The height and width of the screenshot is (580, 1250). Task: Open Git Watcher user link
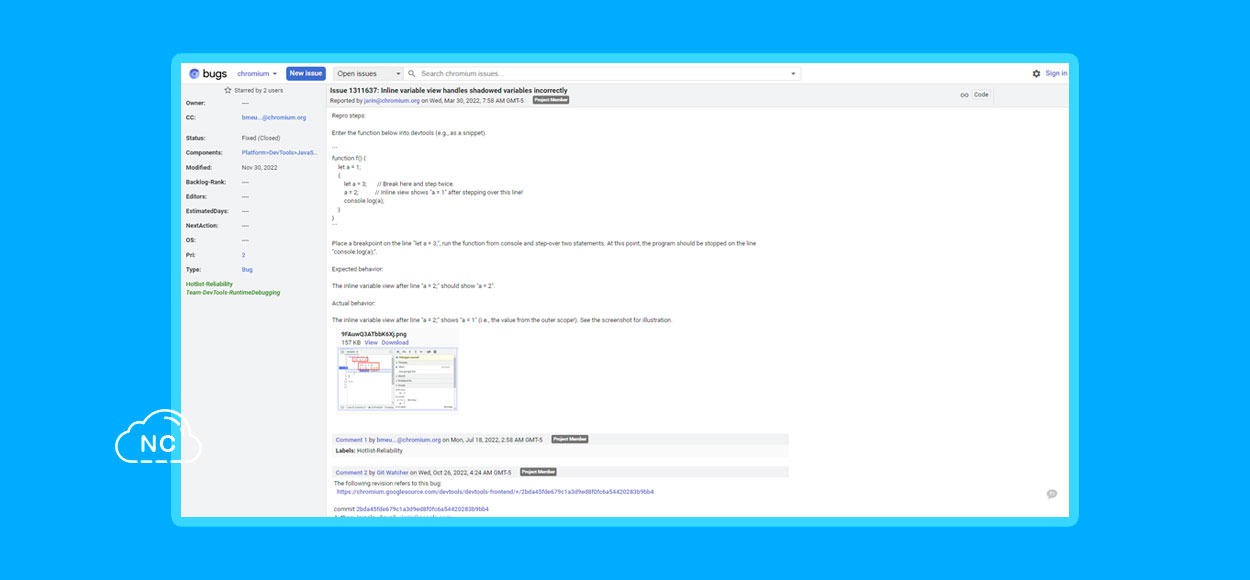(x=392, y=472)
